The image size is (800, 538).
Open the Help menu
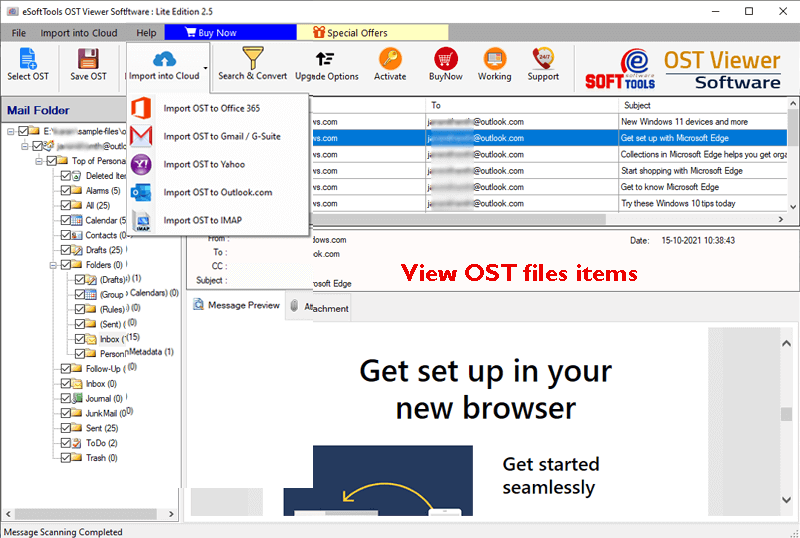coord(146,33)
